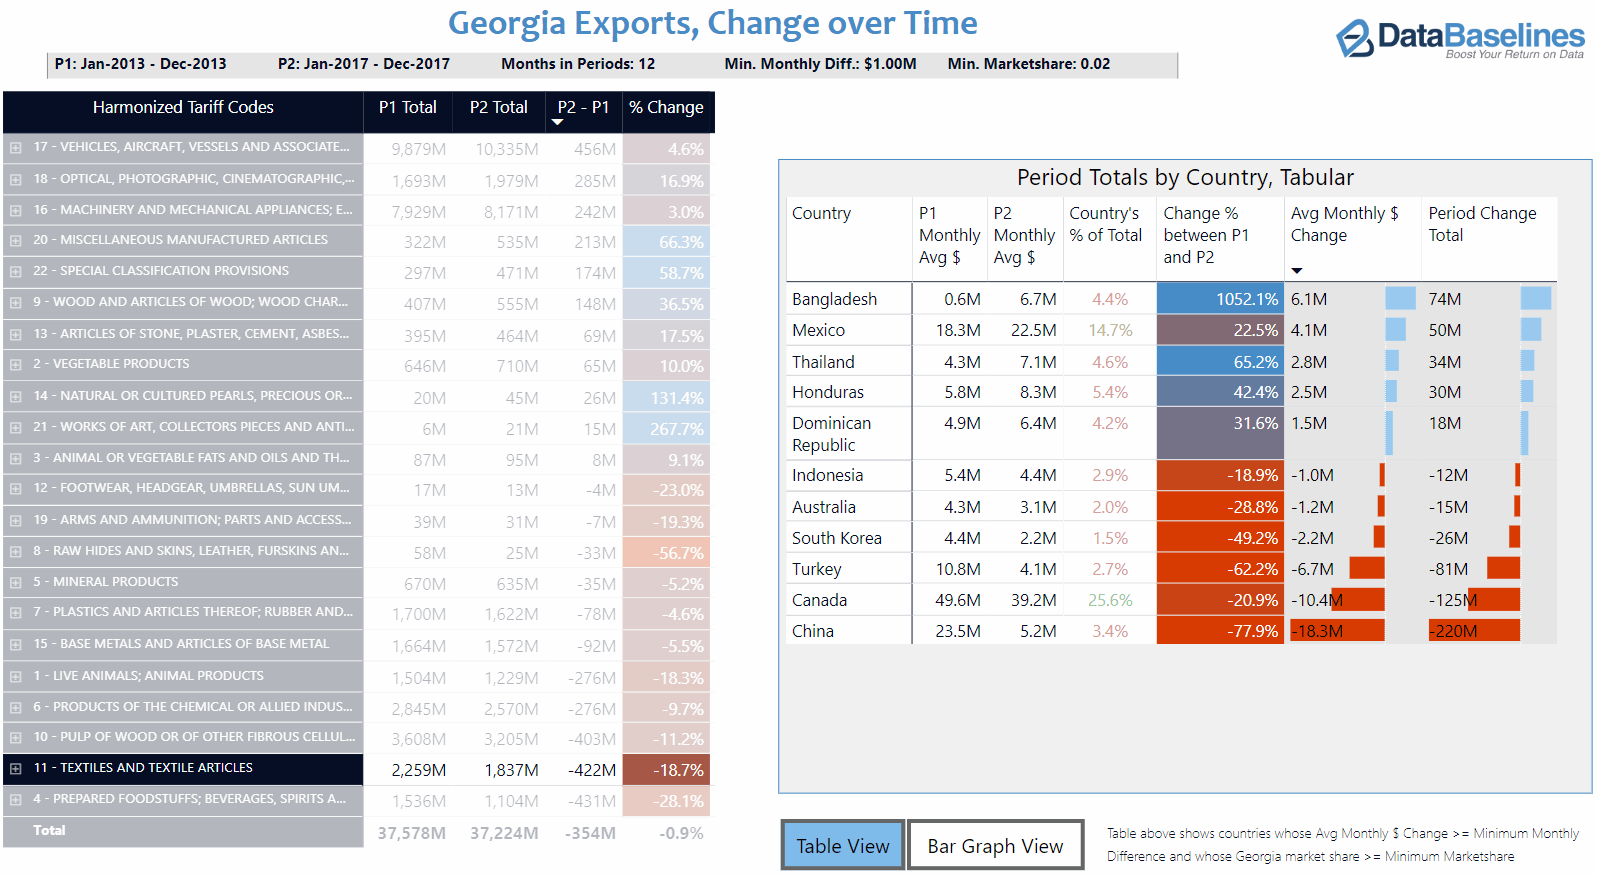The image size is (1597, 874).
Task: Click Harmonized Tariff Codes header
Action: coord(183,108)
